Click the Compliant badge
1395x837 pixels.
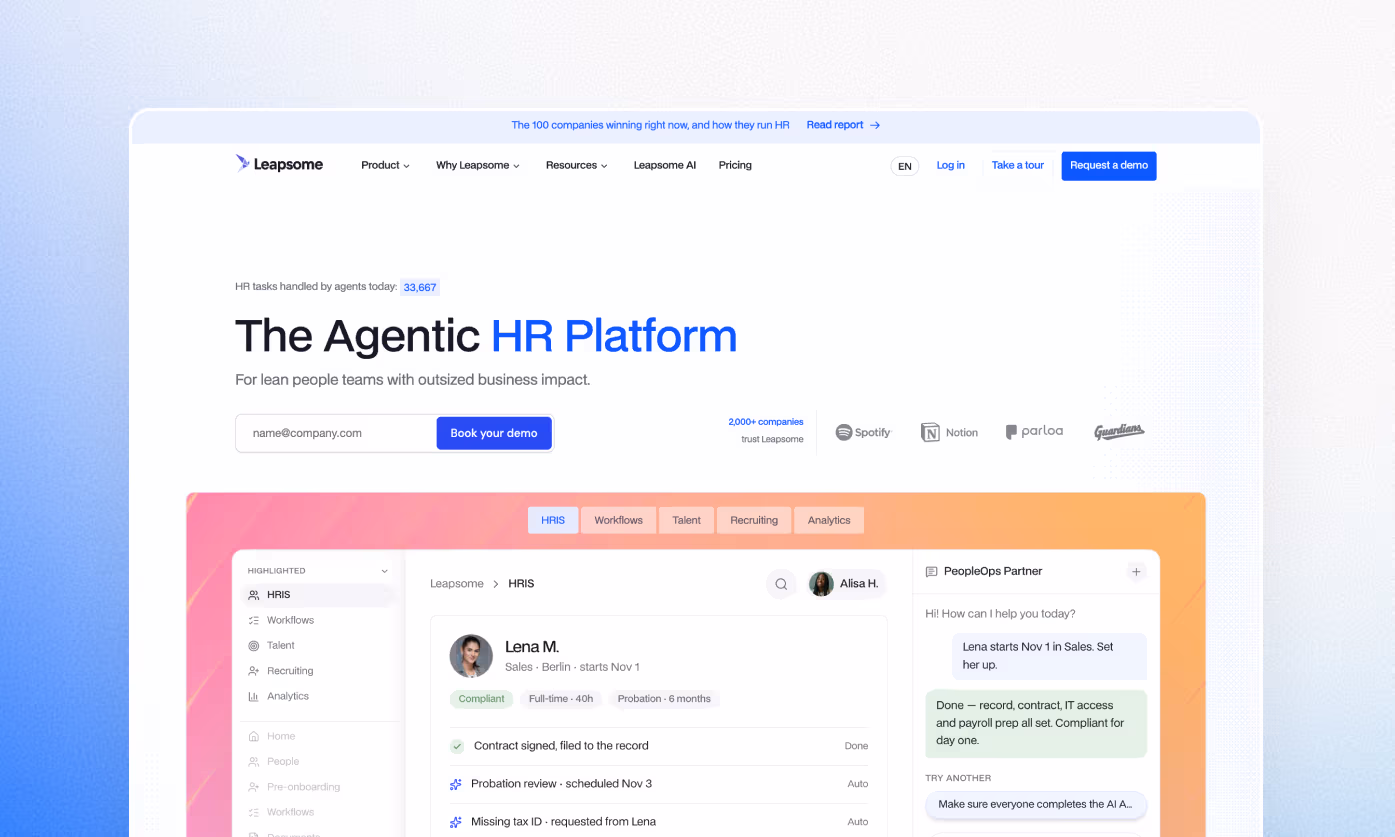click(482, 699)
